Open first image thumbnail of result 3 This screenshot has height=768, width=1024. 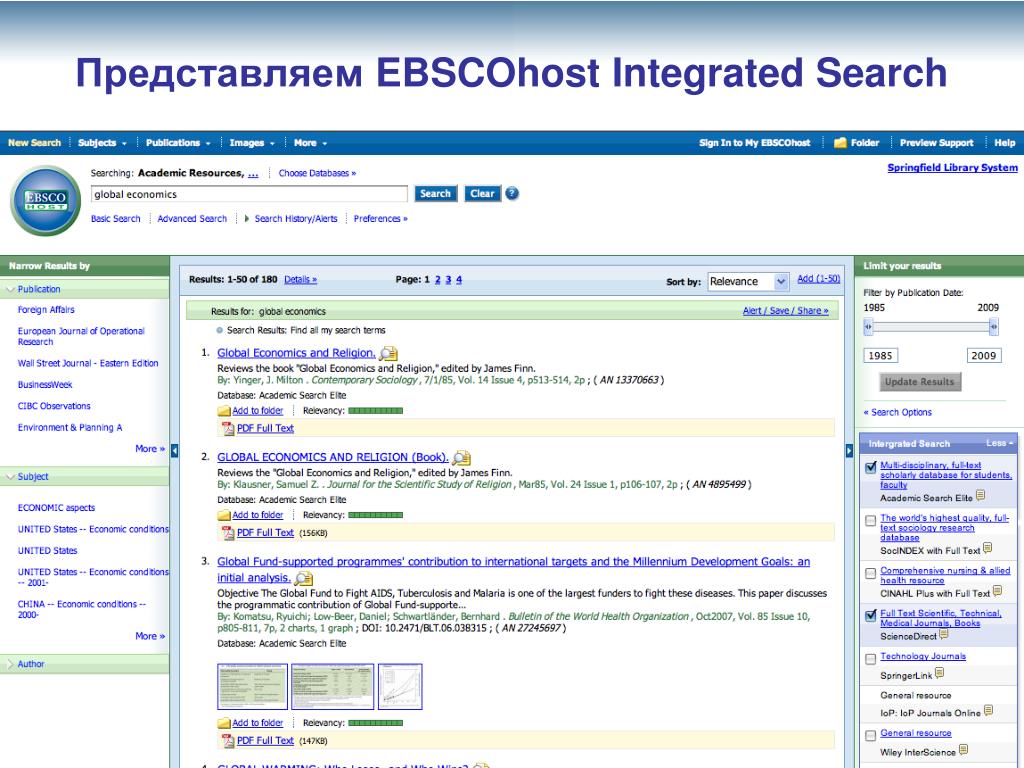click(x=252, y=686)
